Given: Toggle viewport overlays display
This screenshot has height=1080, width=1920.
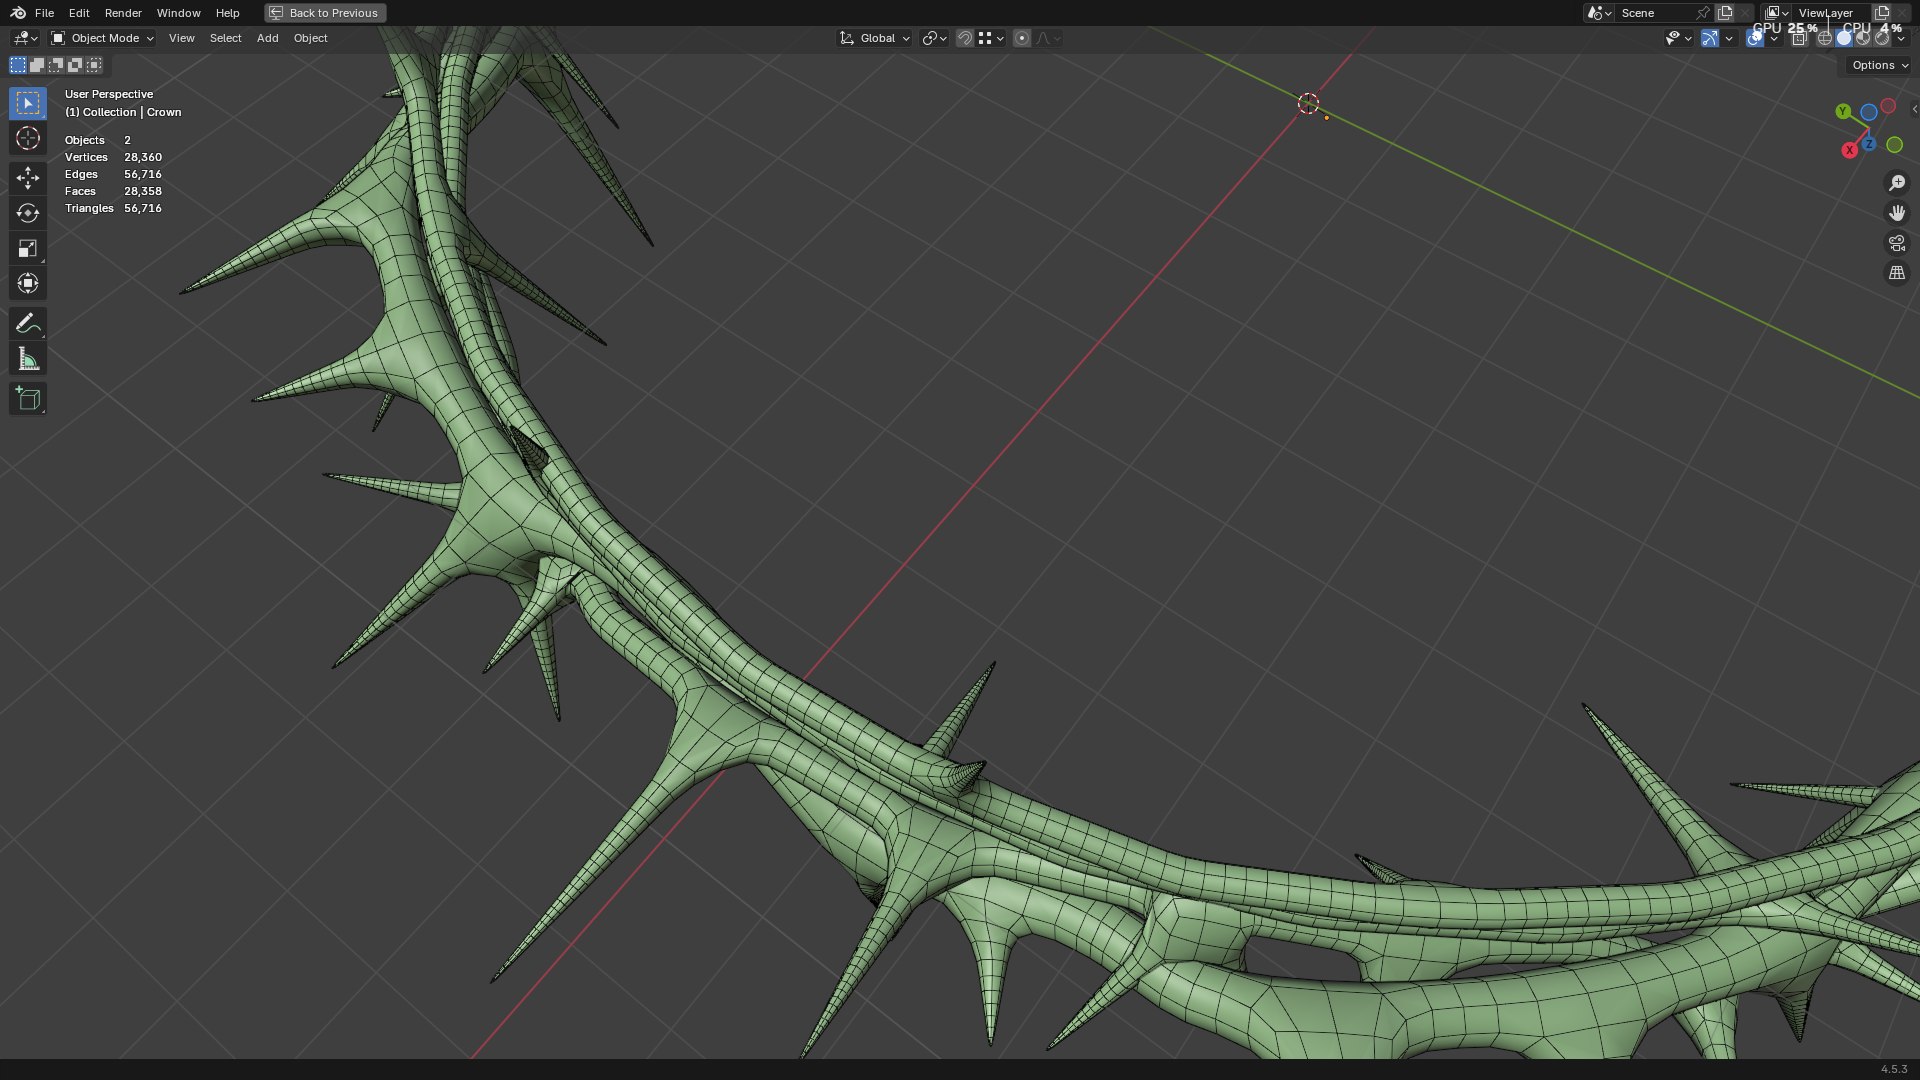Looking at the screenshot, I should pos(1754,38).
